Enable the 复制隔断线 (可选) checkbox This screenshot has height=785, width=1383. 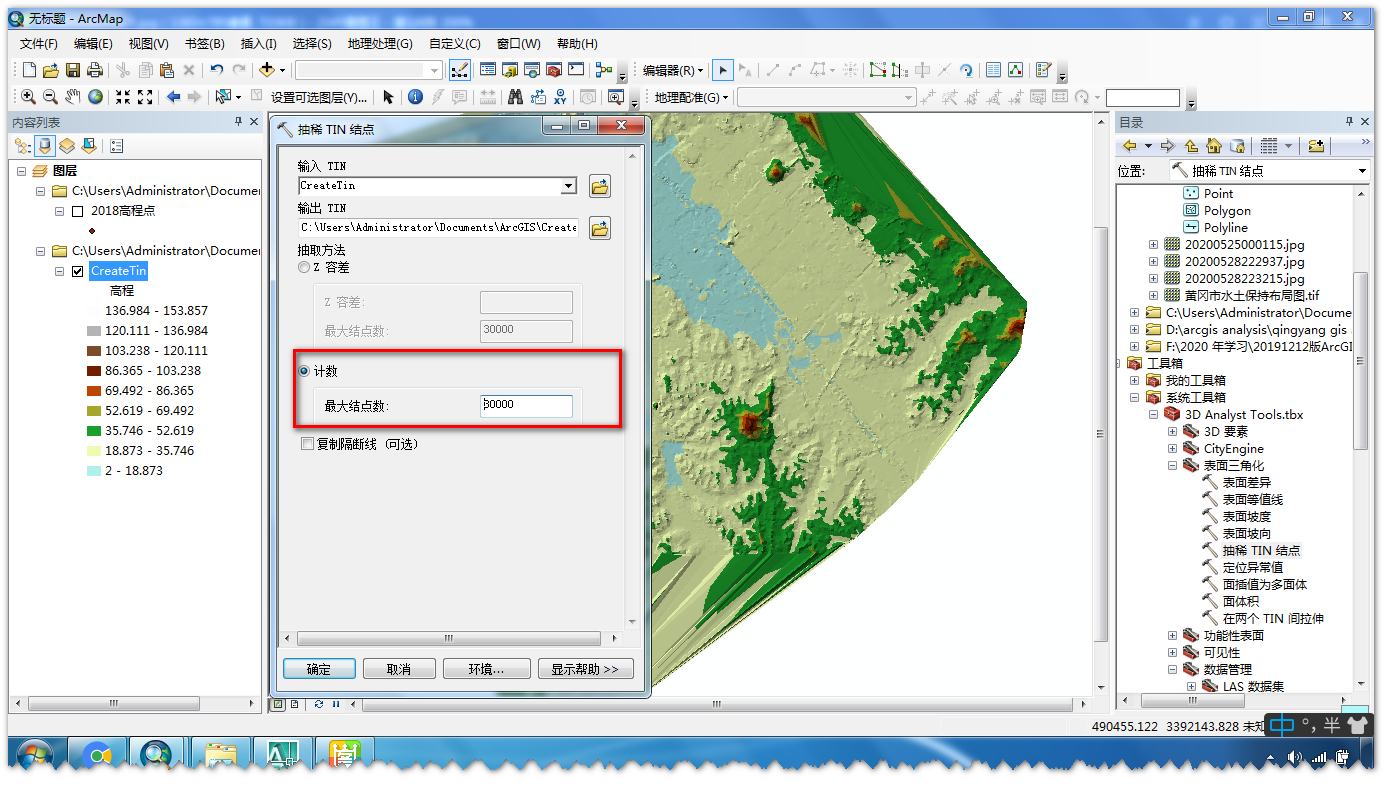[307, 443]
